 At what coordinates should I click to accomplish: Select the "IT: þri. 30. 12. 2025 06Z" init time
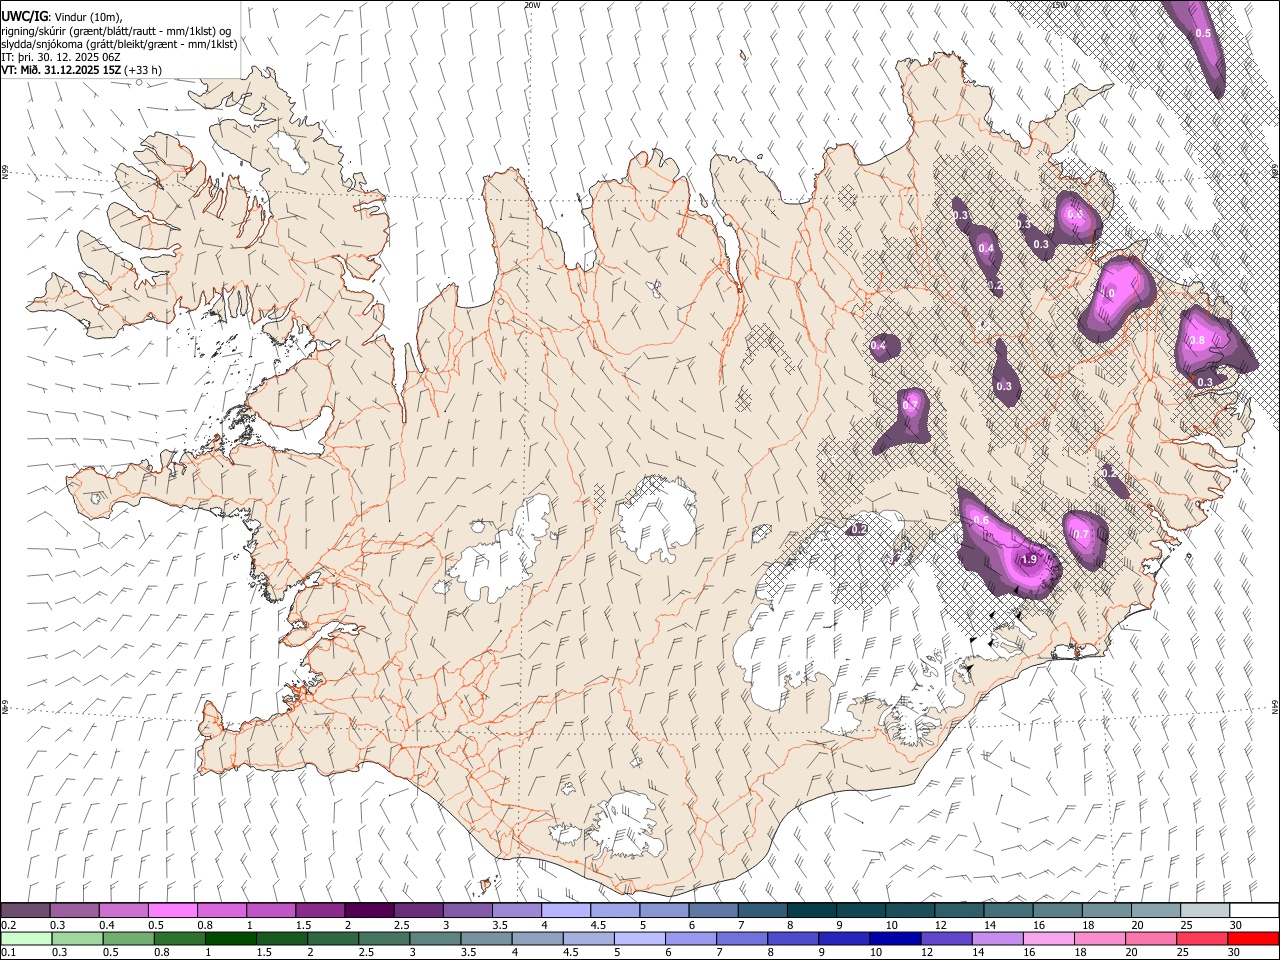[x=61, y=57]
